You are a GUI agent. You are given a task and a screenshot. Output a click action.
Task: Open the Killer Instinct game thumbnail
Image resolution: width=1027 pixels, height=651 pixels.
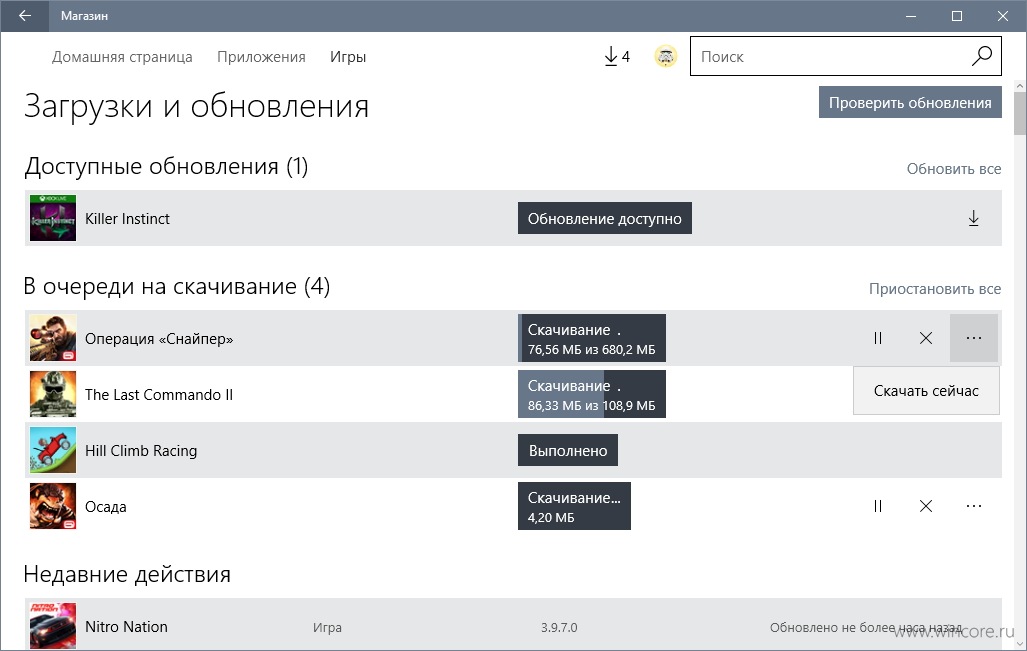coord(53,218)
